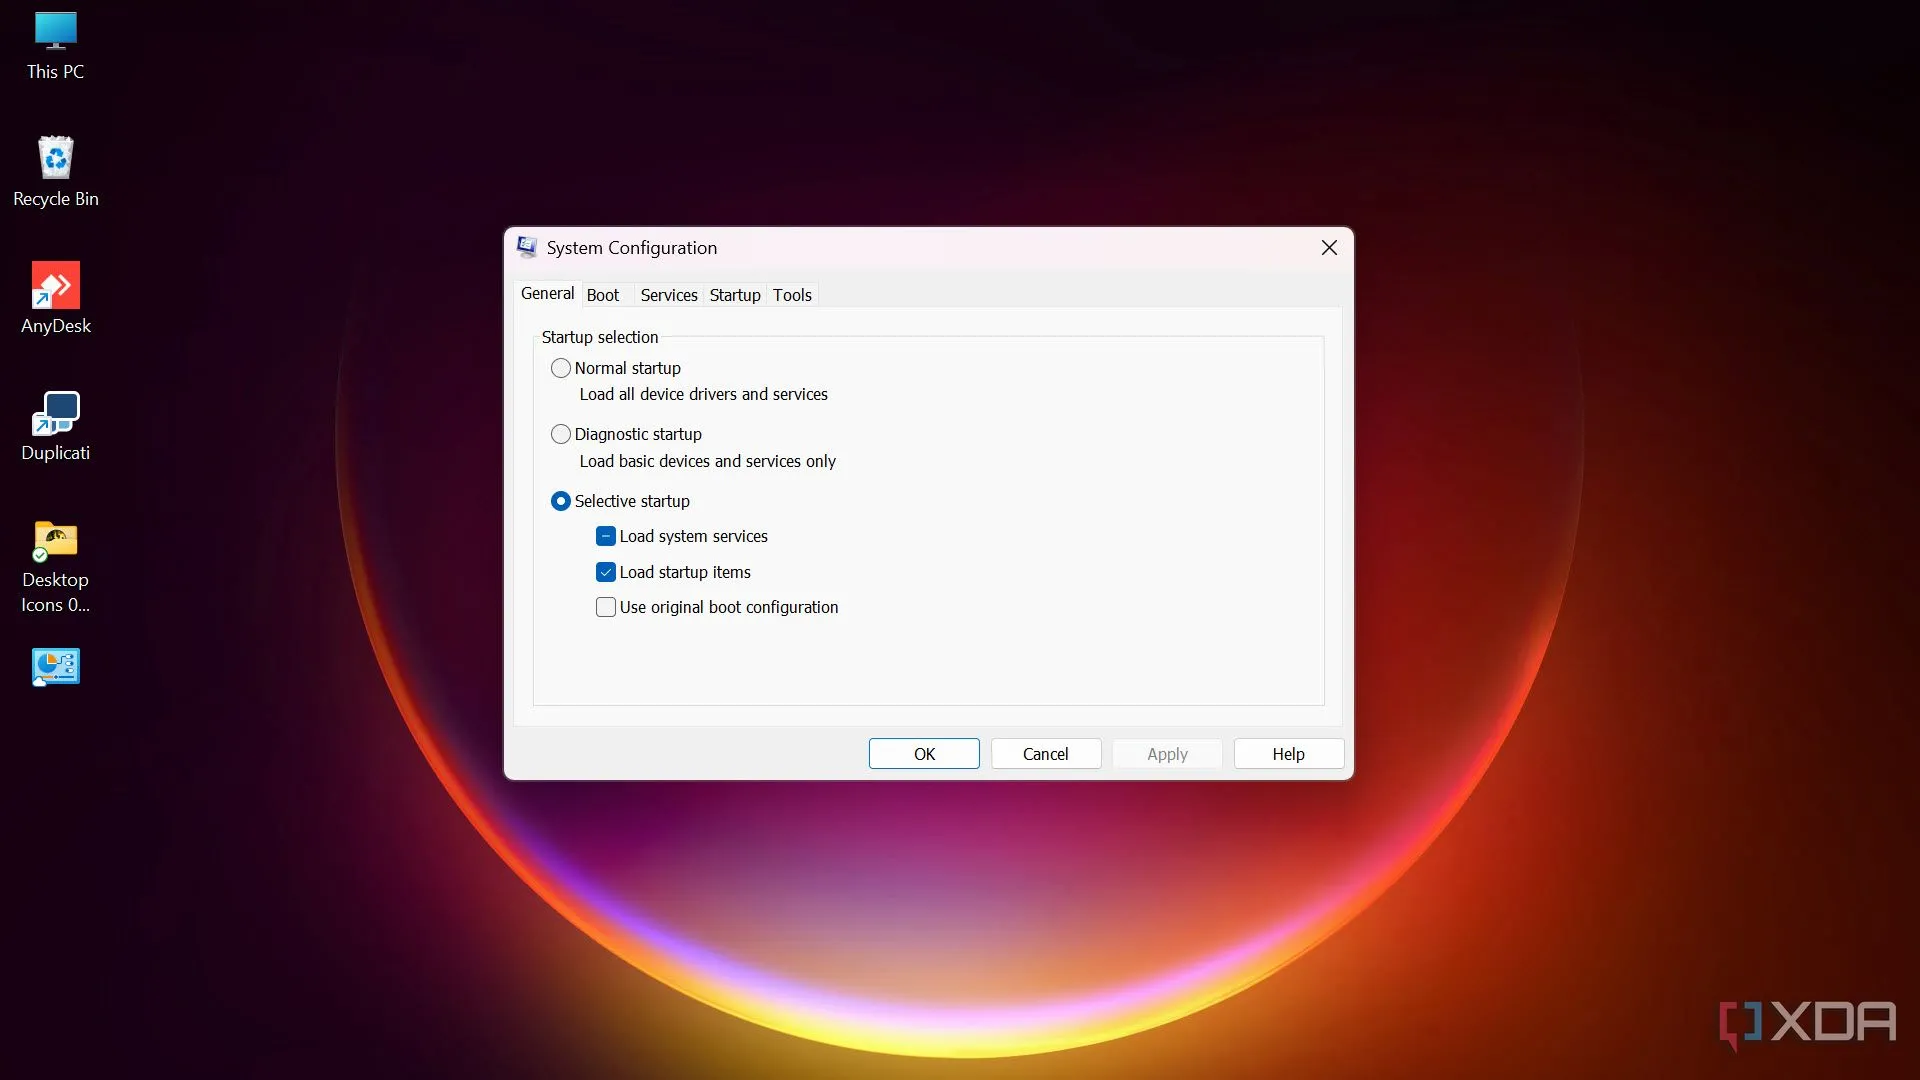Switch to the Tools tab

(x=792, y=295)
